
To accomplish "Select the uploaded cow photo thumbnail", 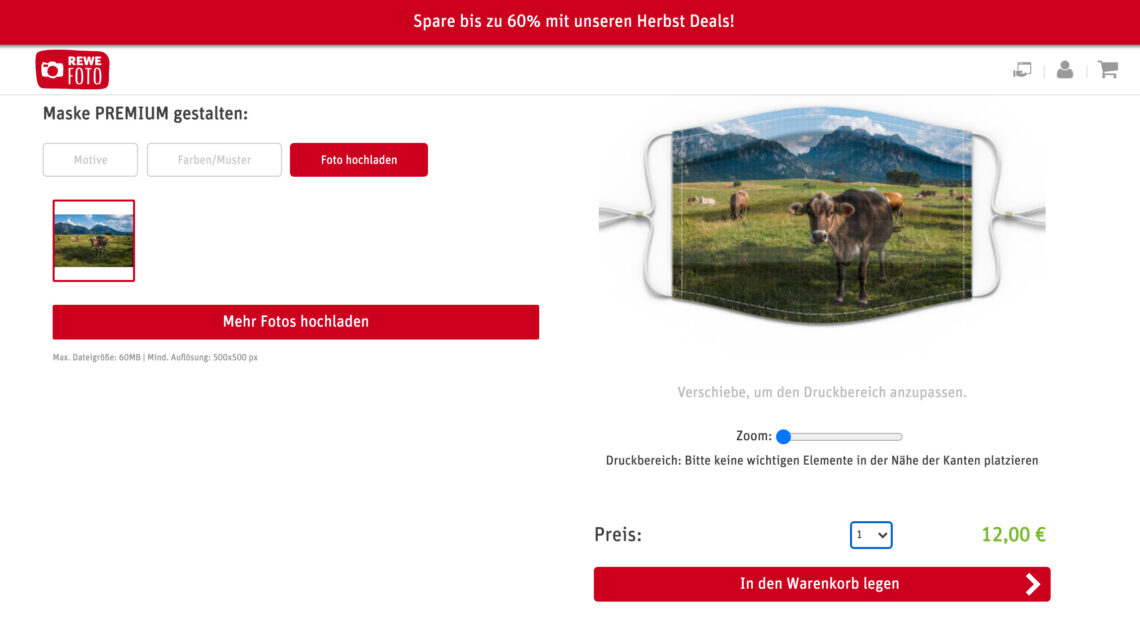I will [94, 241].
